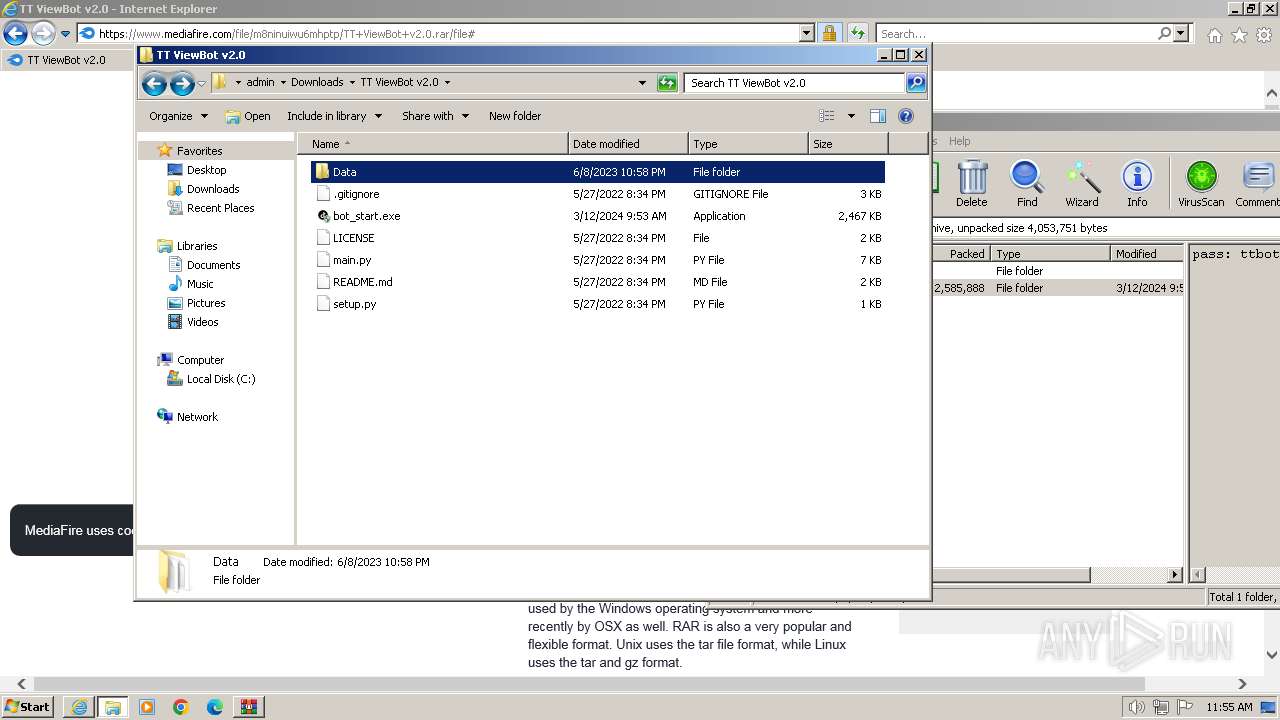Expand Share with dropdown

pyautogui.click(x=435, y=116)
